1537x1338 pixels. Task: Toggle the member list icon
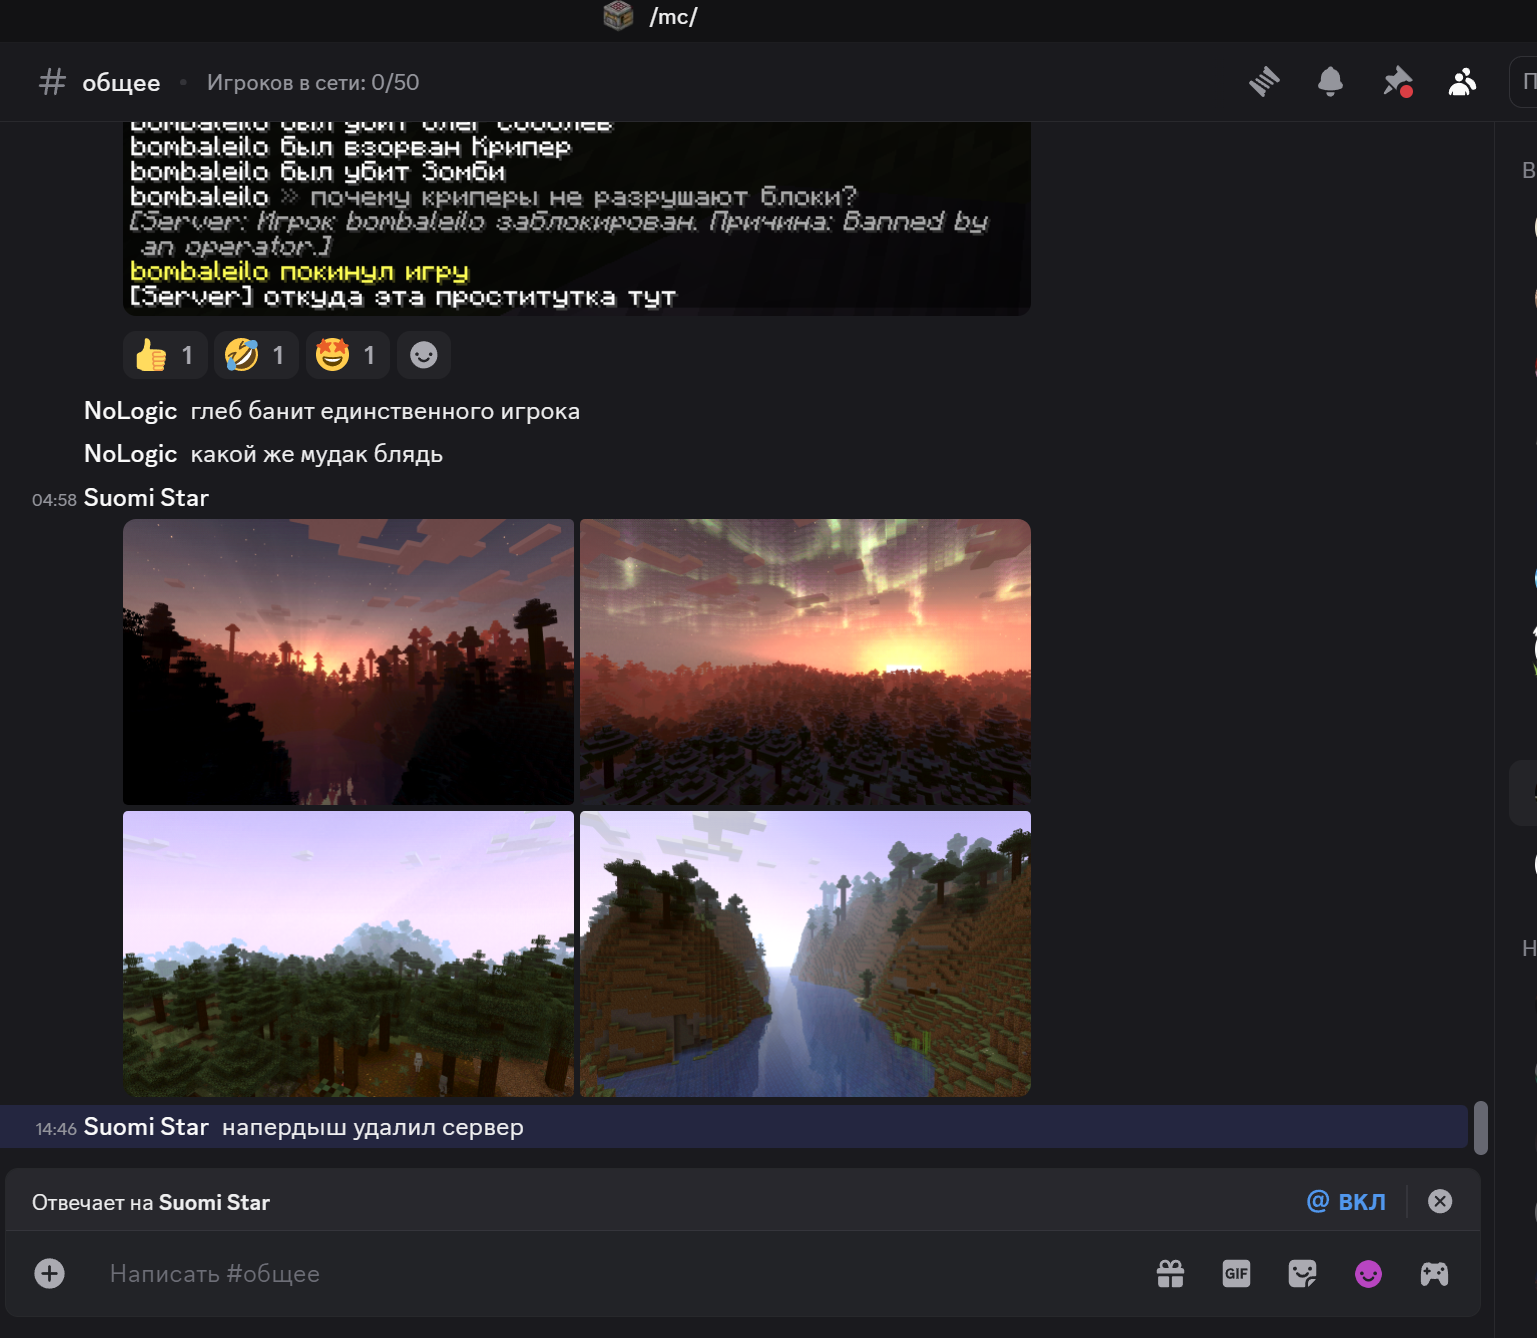(1462, 82)
